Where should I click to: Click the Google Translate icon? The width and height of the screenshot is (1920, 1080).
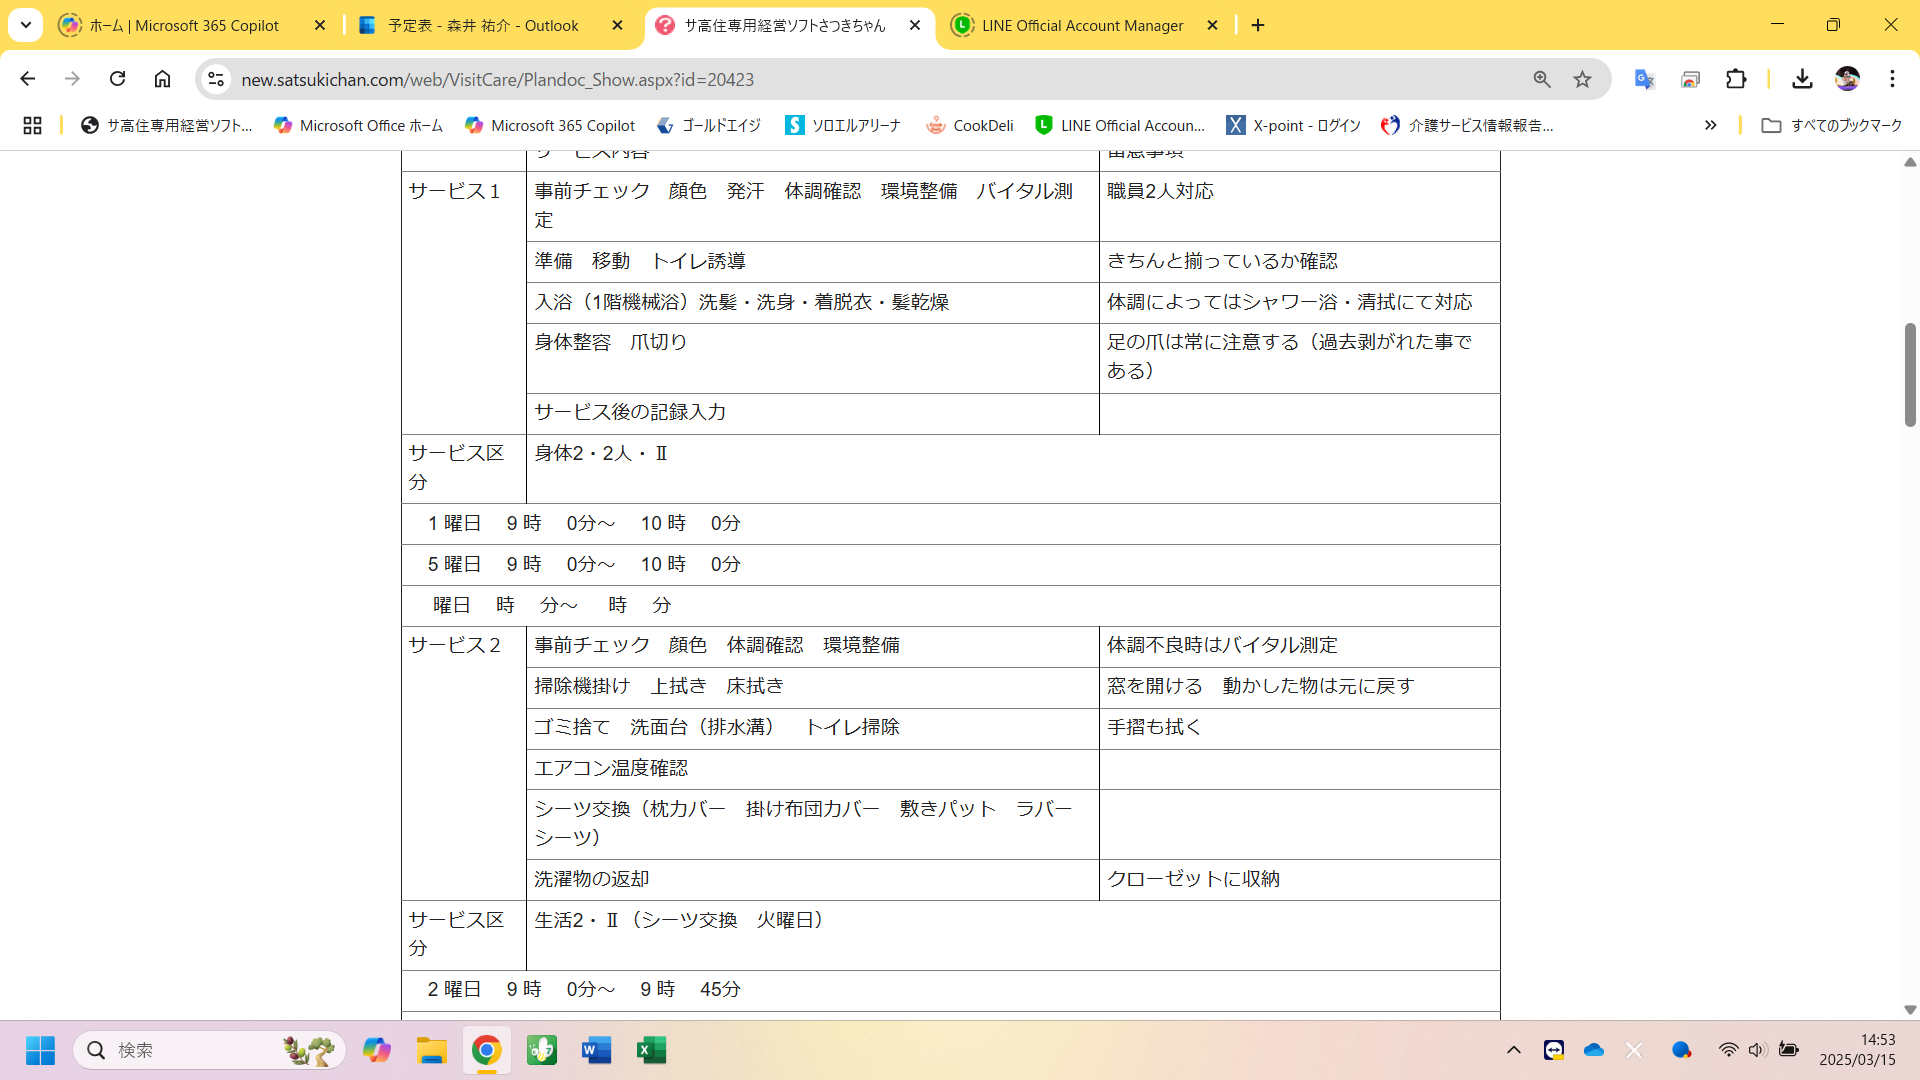[x=1644, y=79]
